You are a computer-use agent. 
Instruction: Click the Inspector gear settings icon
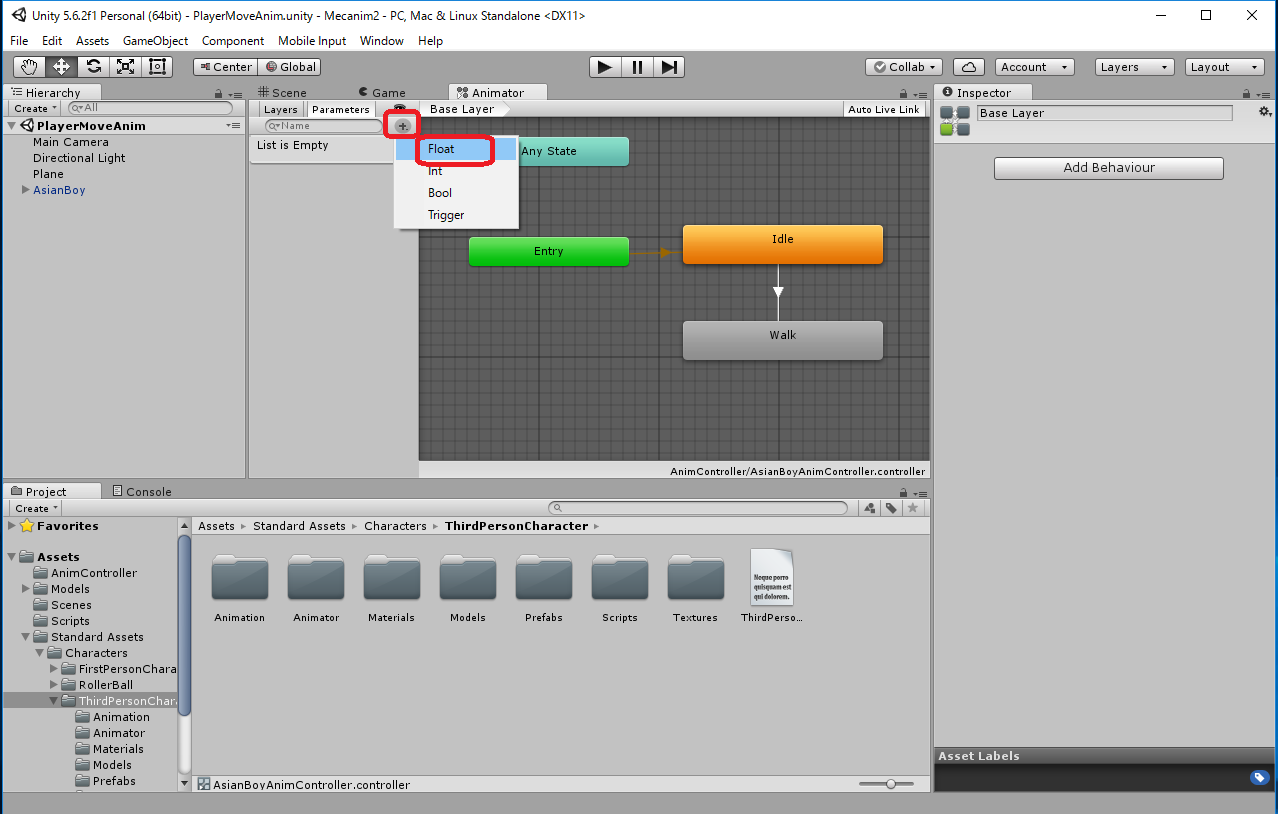pyautogui.click(x=1264, y=112)
